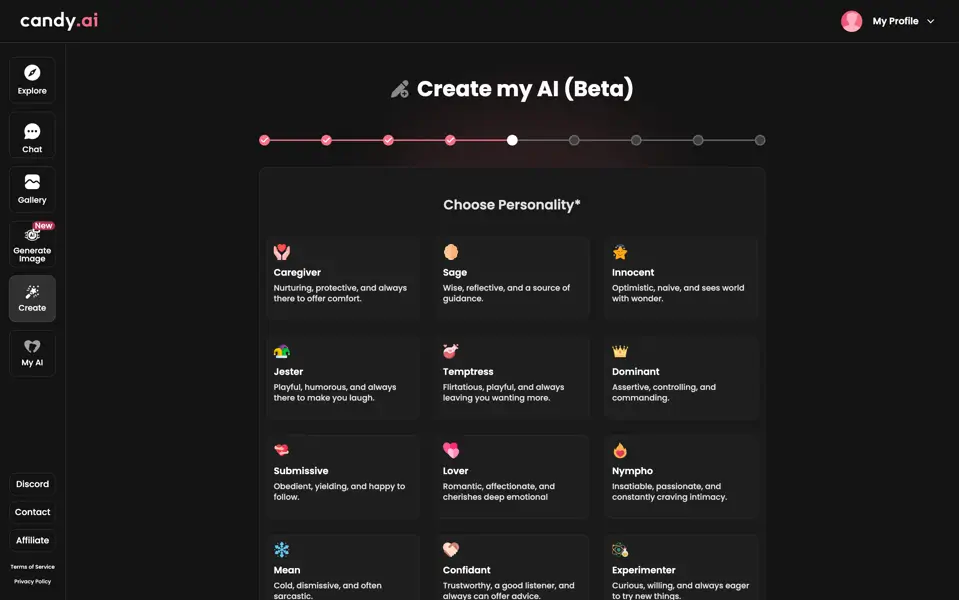960x600 pixels.
Task: Choose the Experimenter personality
Action: (x=681, y=570)
